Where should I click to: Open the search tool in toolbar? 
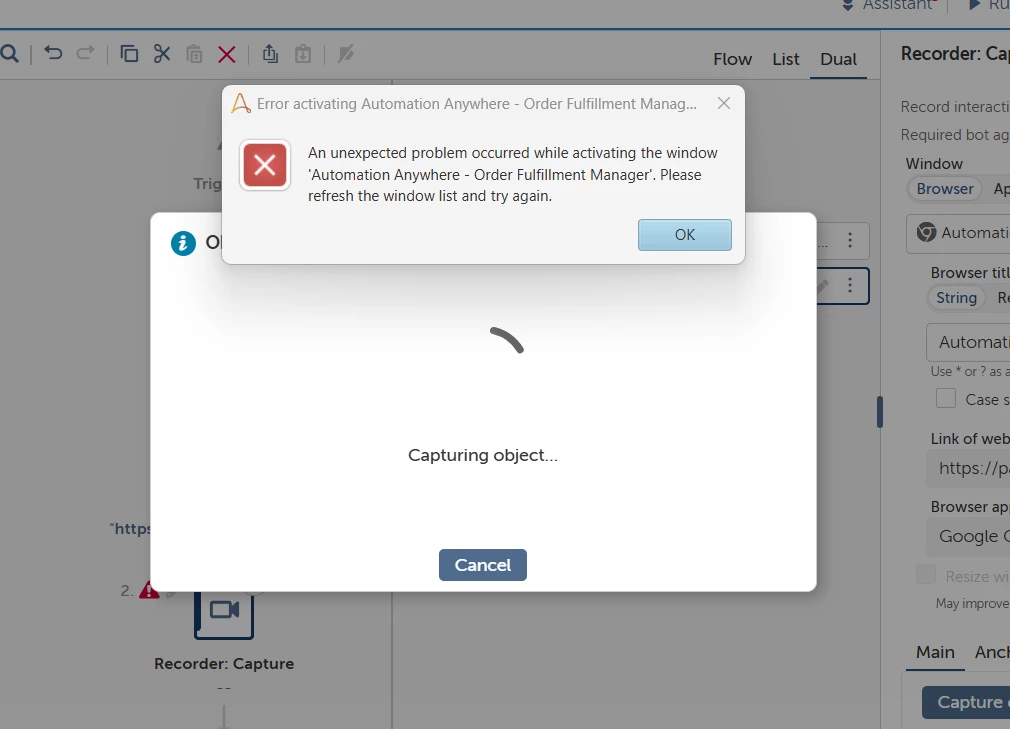[x=9, y=53]
